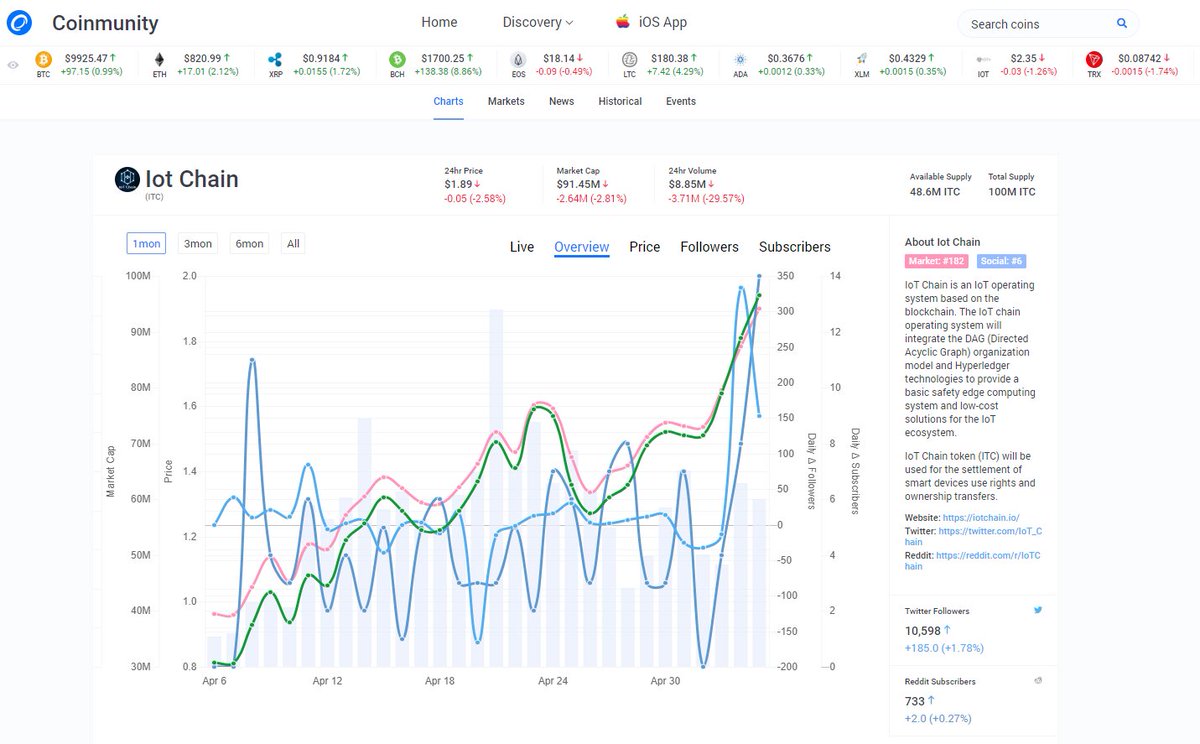This screenshot has height=744, width=1200.
Task: Click the BCH price $1700.25
Action: point(443,59)
